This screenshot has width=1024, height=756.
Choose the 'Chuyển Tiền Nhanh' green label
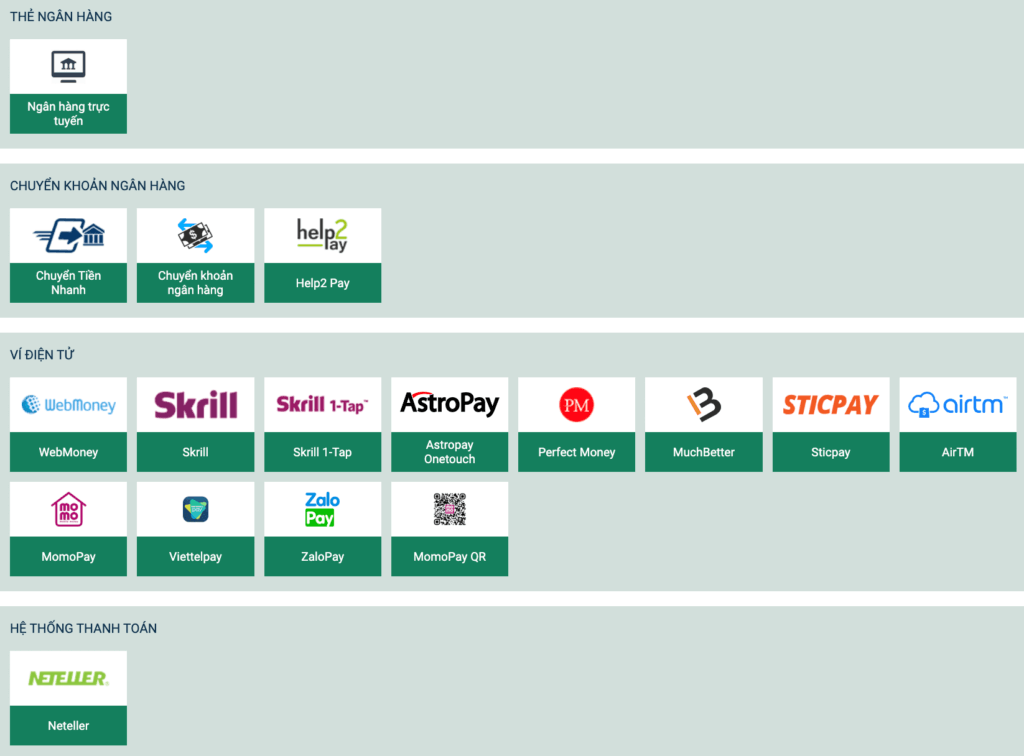coord(69,283)
